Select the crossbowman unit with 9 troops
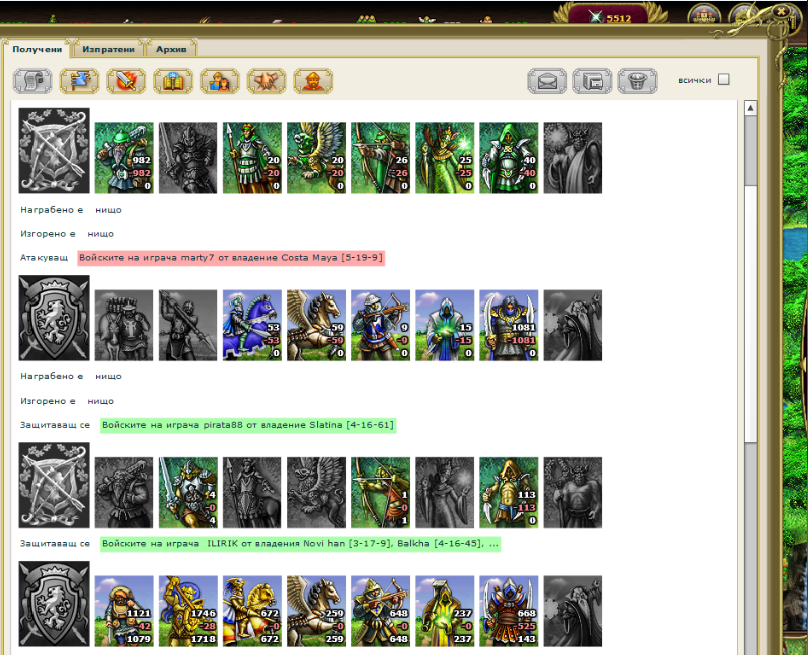Image resolution: width=808 pixels, height=655 pixels. click(380, 325)
